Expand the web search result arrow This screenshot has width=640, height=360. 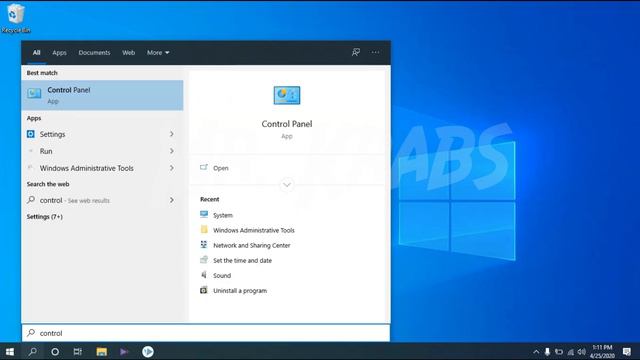click(x=171, y=200)
